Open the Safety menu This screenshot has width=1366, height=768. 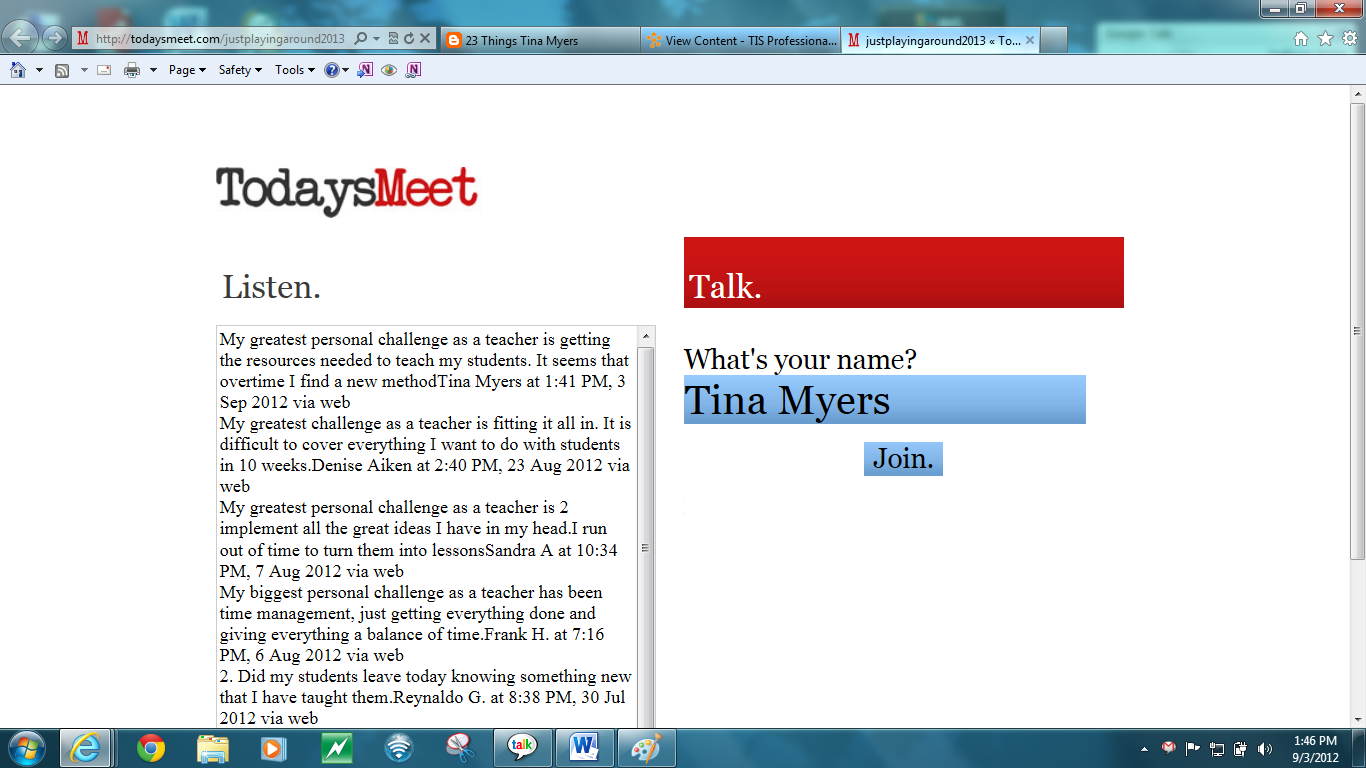point(240,70)
